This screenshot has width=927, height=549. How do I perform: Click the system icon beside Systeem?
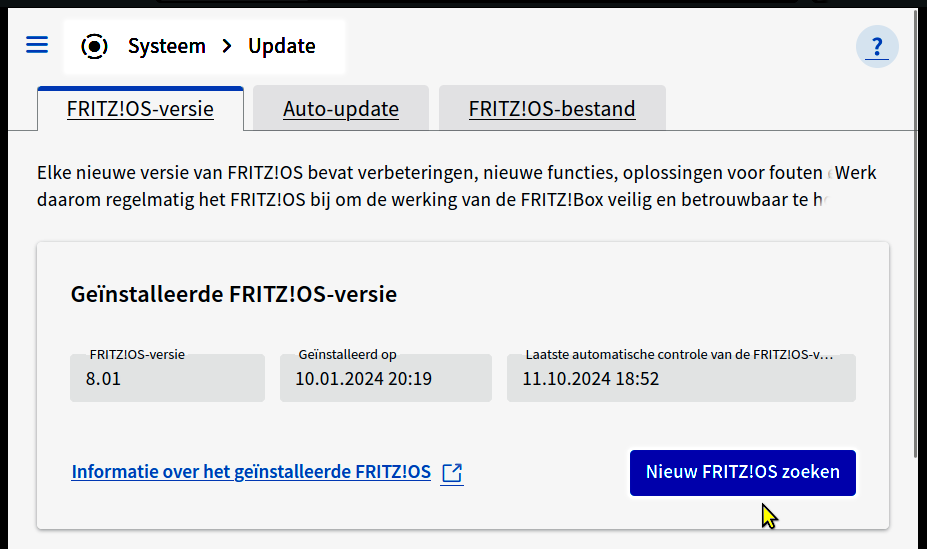pos(94,46)
